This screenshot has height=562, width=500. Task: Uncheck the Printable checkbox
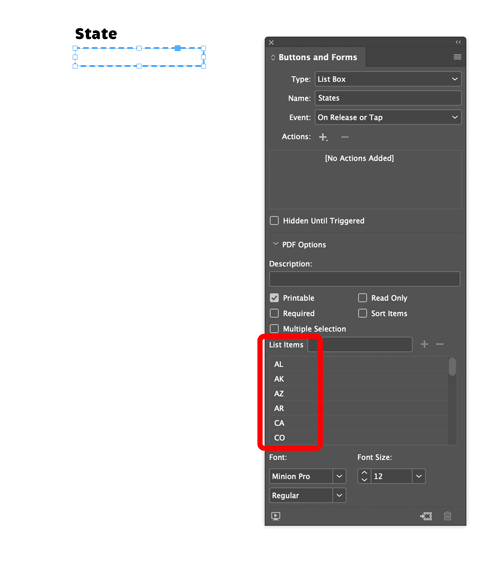click(274, 298)
